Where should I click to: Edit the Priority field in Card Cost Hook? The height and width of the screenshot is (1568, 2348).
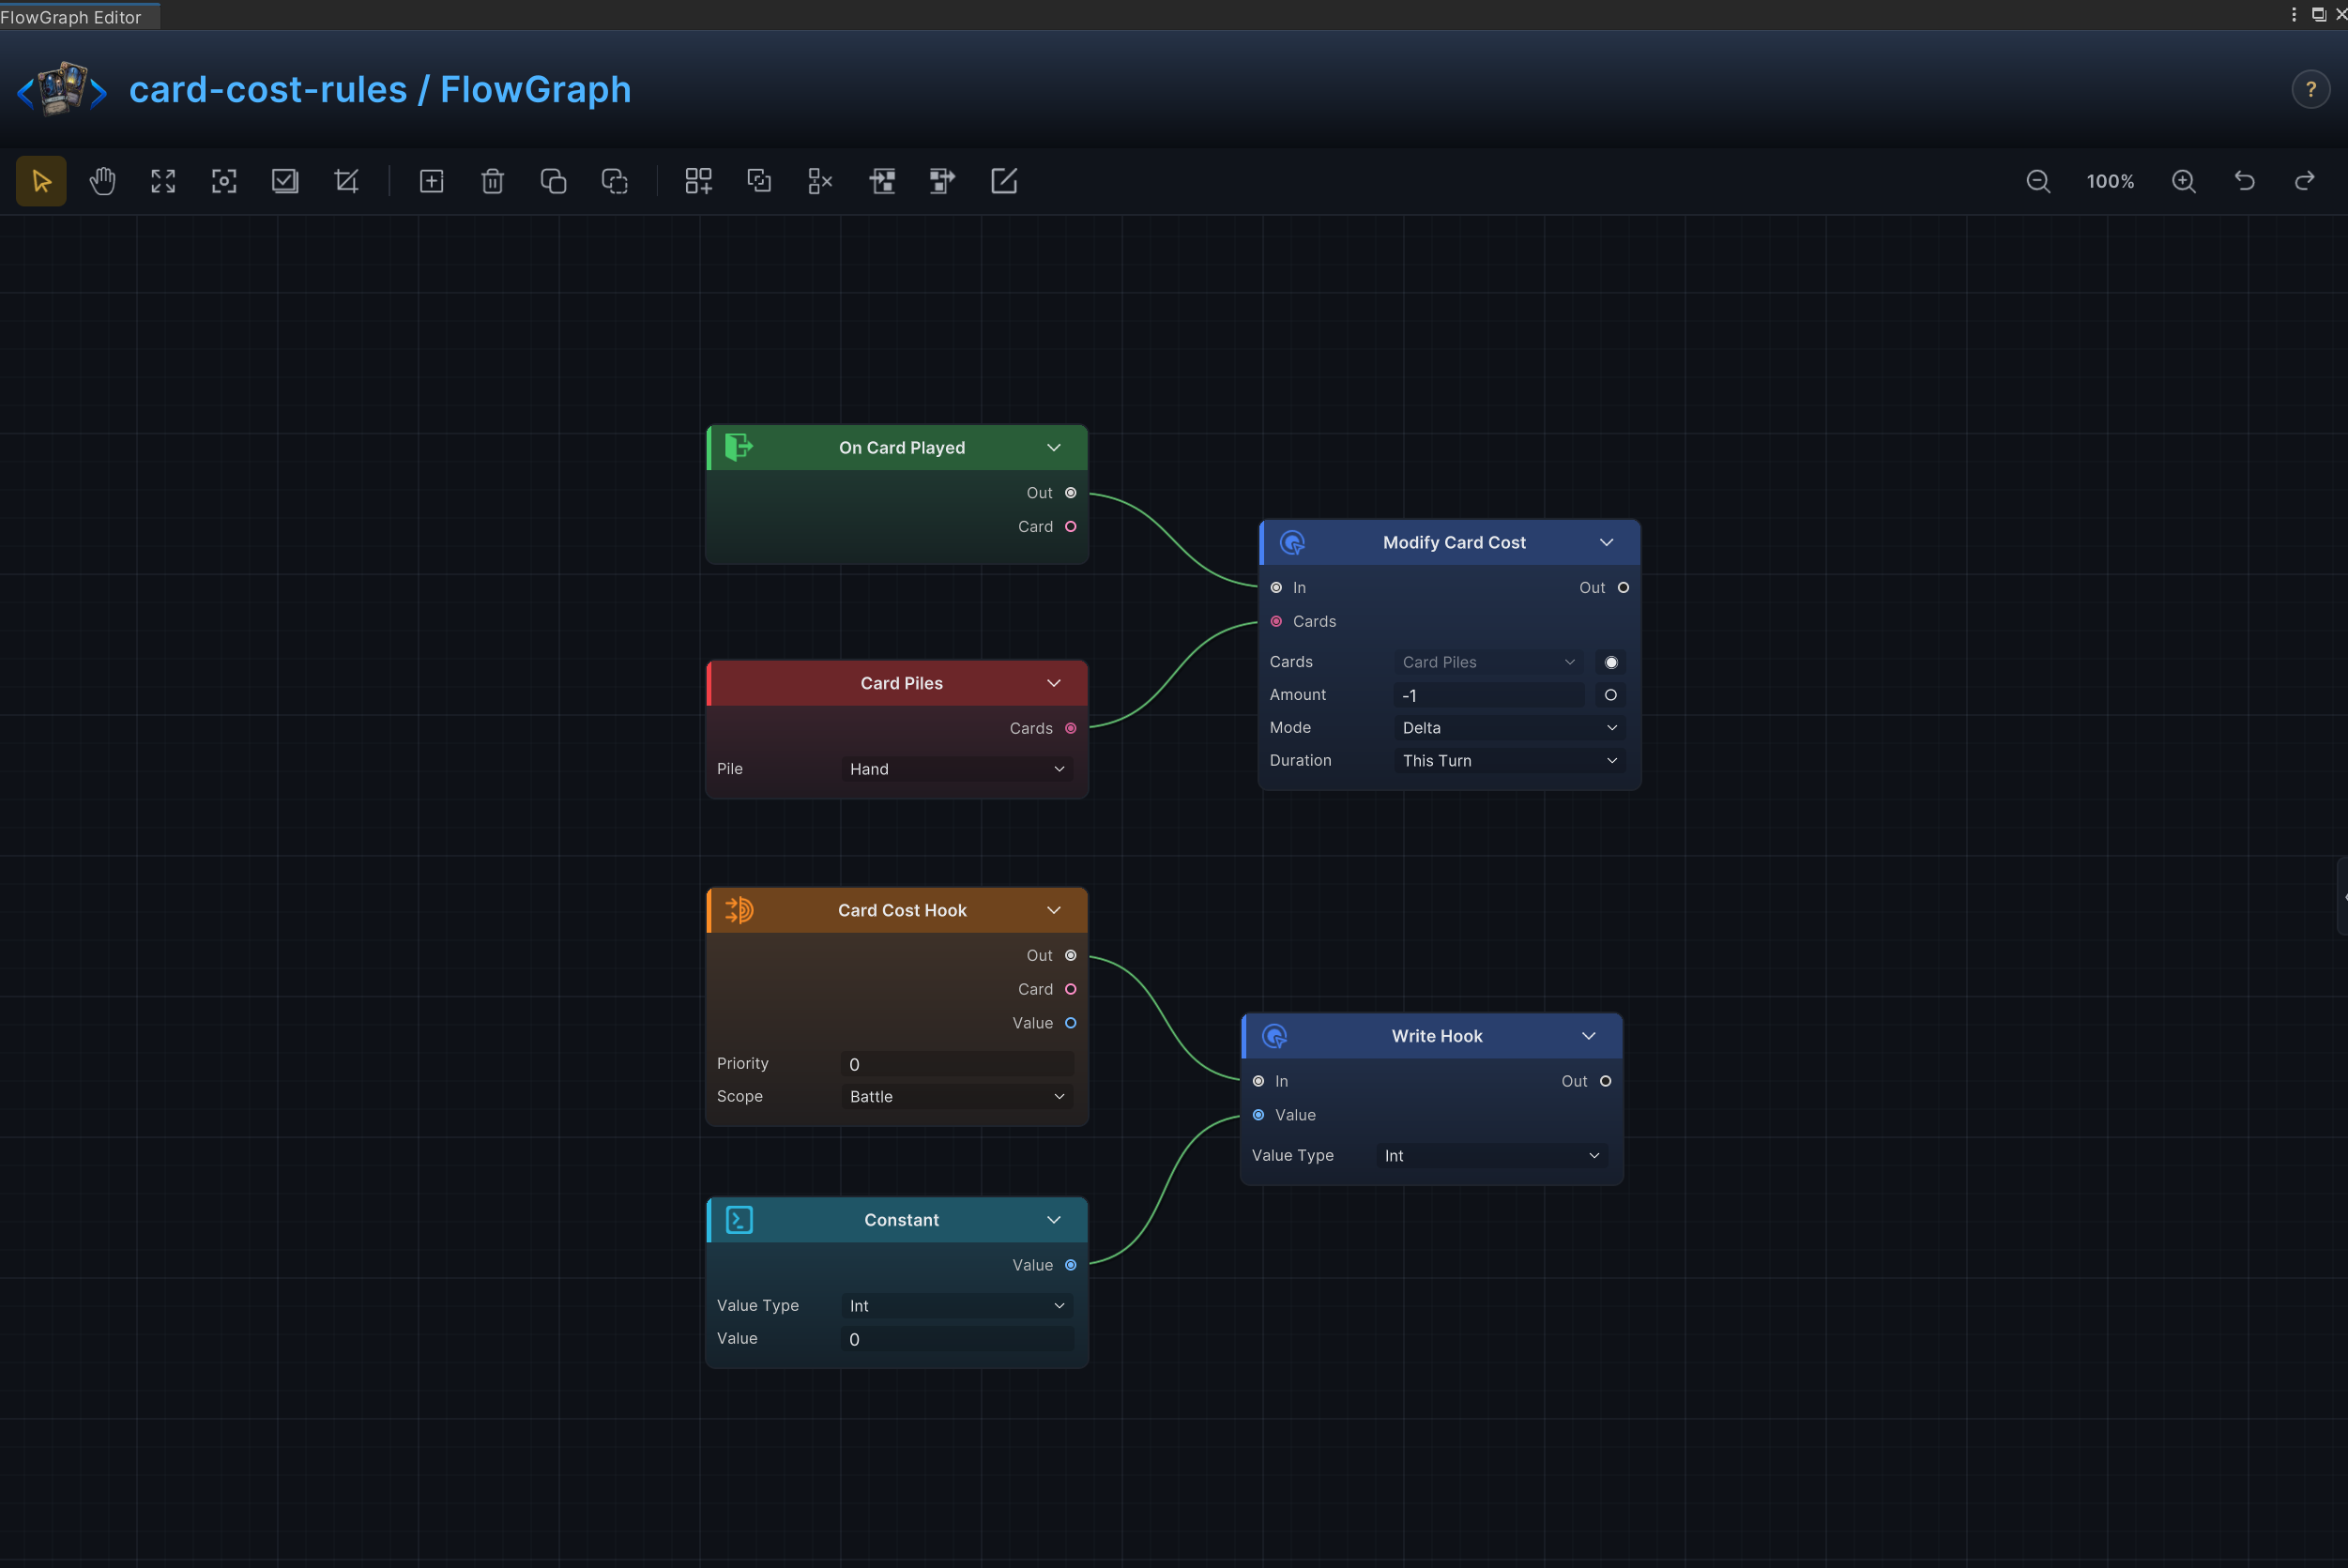[957, 1064]
